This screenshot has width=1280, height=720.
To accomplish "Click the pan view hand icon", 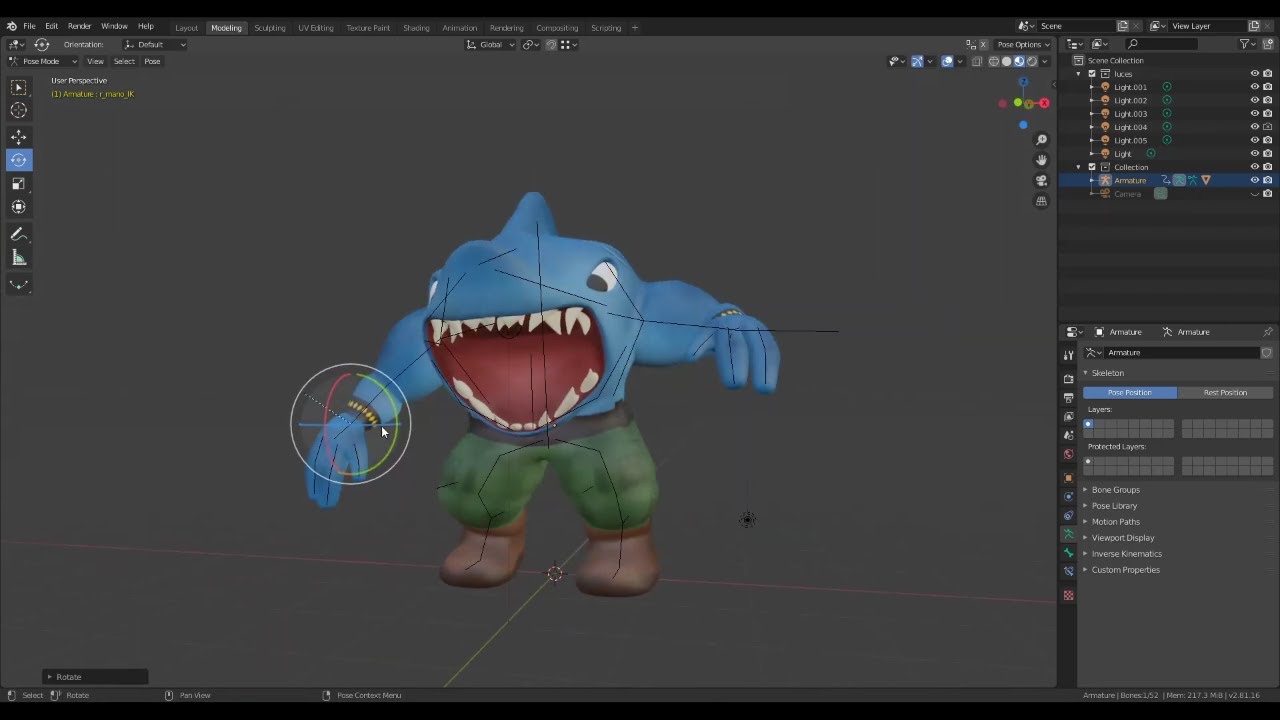I will coord(1041,160).
